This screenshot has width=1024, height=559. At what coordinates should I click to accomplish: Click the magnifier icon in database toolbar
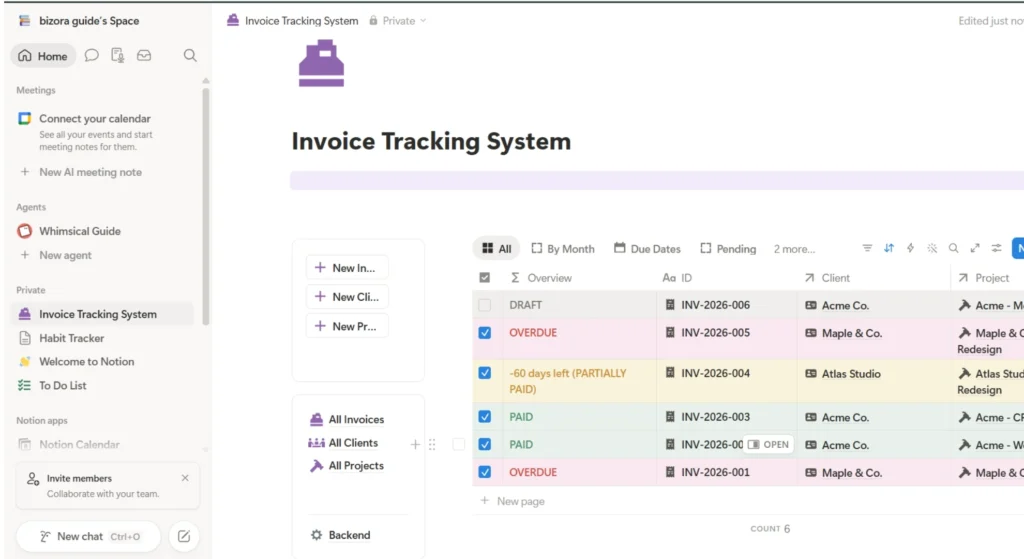953,248
